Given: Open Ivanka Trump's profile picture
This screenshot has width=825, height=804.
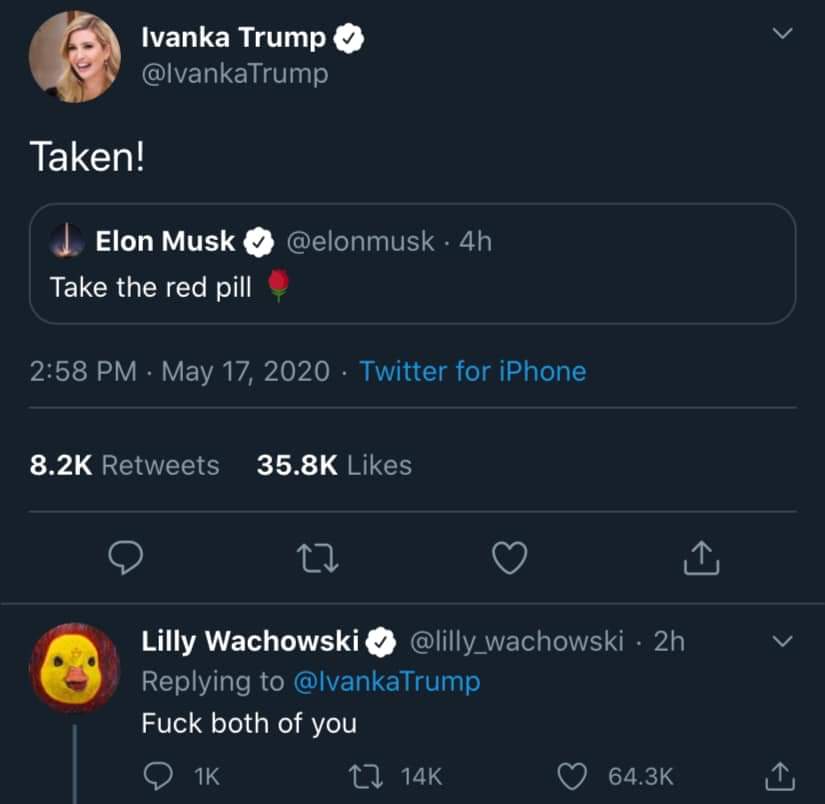Looking at the screenshot, I should click(x=74, y=56).
